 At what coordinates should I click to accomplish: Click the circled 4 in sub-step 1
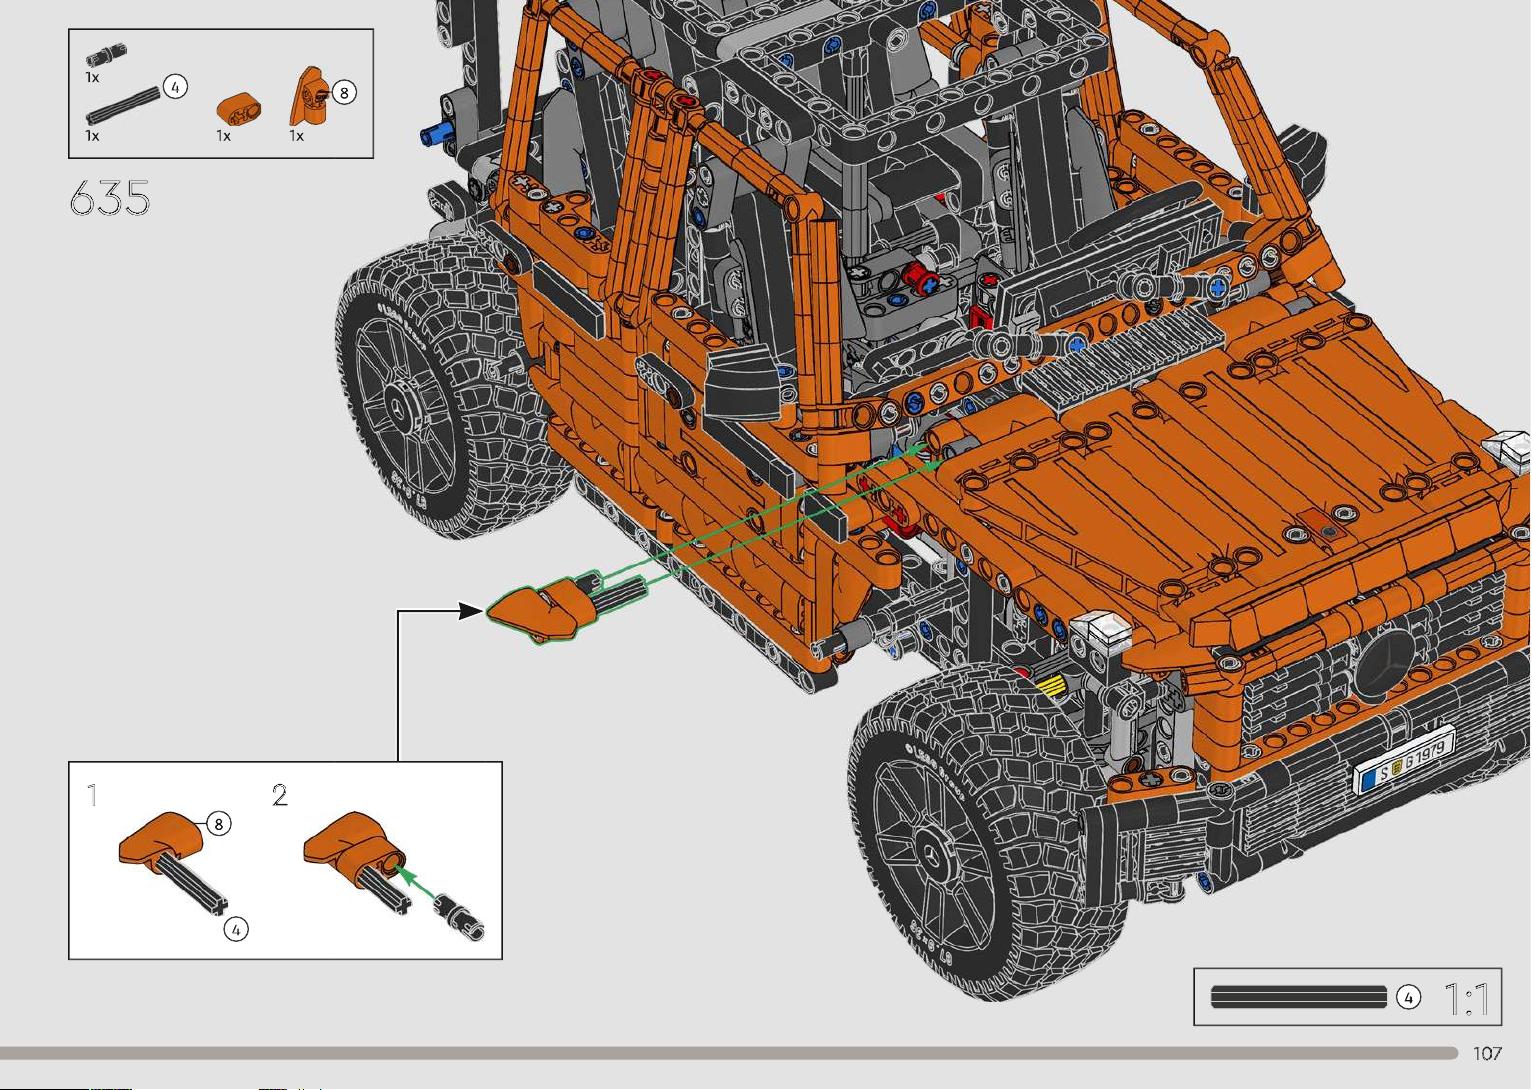click(x=236, y=929)
